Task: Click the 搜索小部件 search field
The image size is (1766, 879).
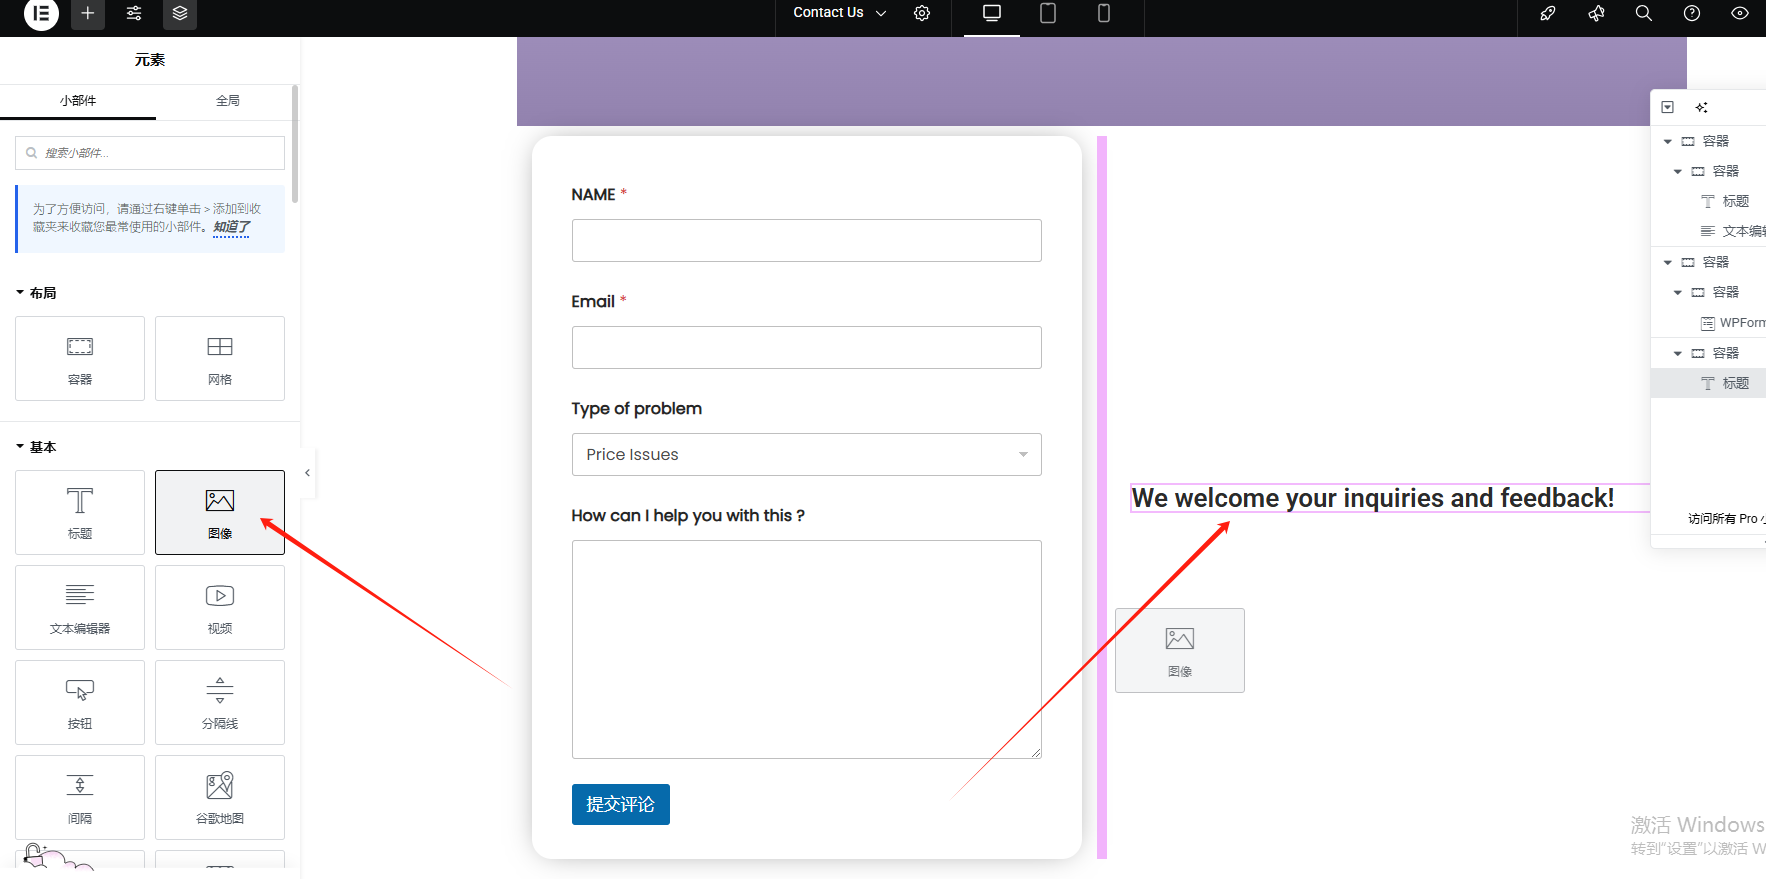Action: coord(150,153)
